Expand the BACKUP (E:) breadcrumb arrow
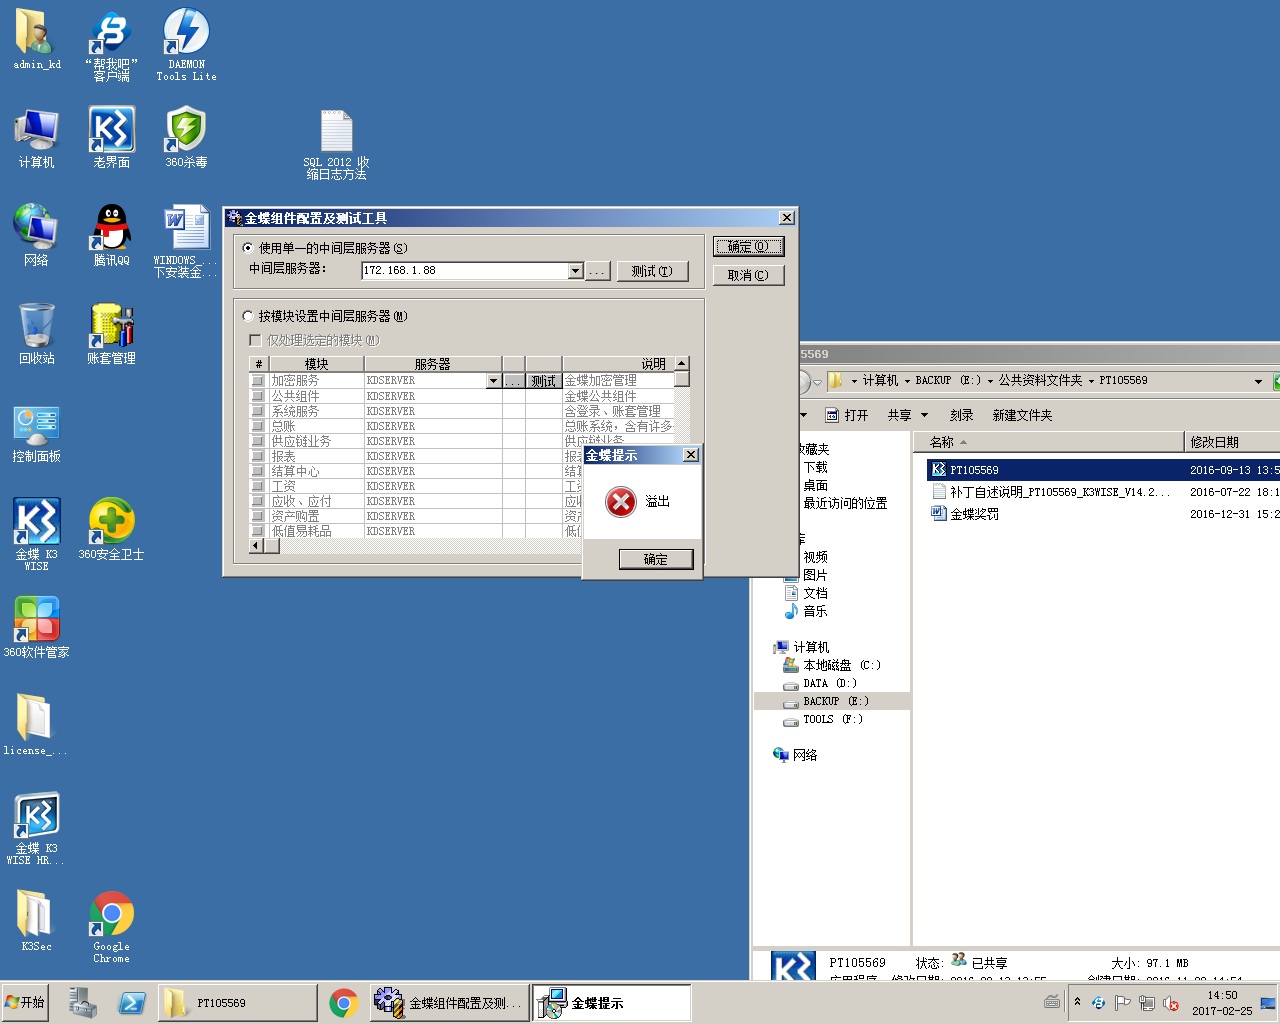Viewport: 1280px width, 1024px height. click(x=990, y=381)
